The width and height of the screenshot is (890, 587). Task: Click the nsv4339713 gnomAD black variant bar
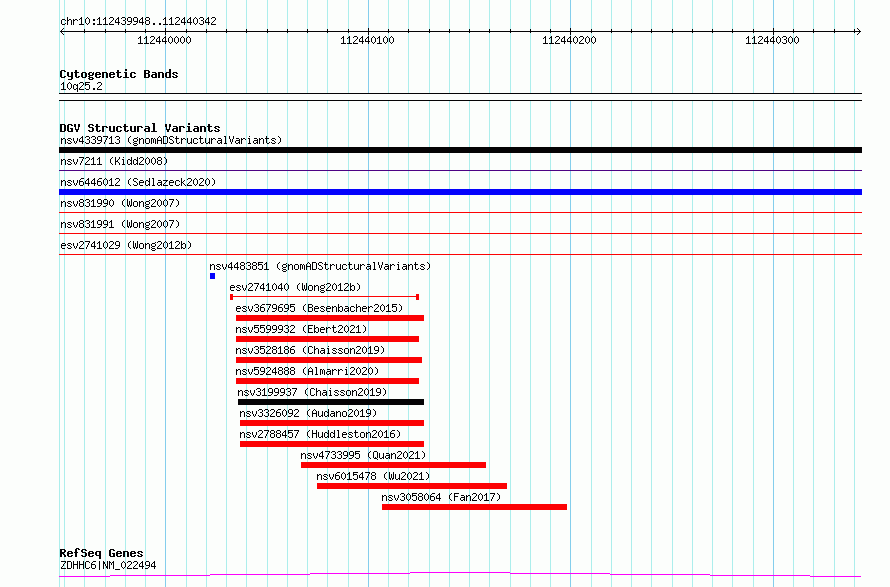460,150
